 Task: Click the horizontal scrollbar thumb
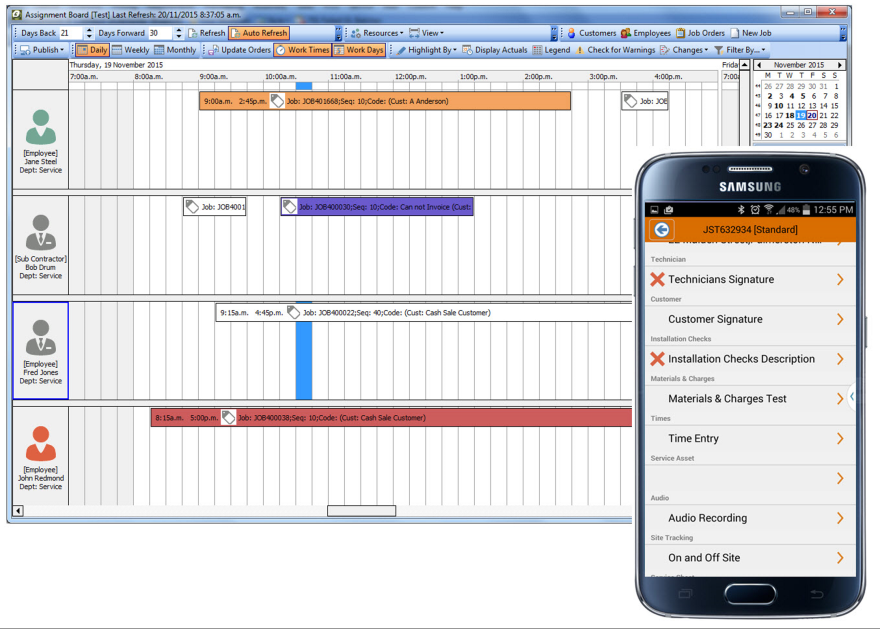pos(361,511)
